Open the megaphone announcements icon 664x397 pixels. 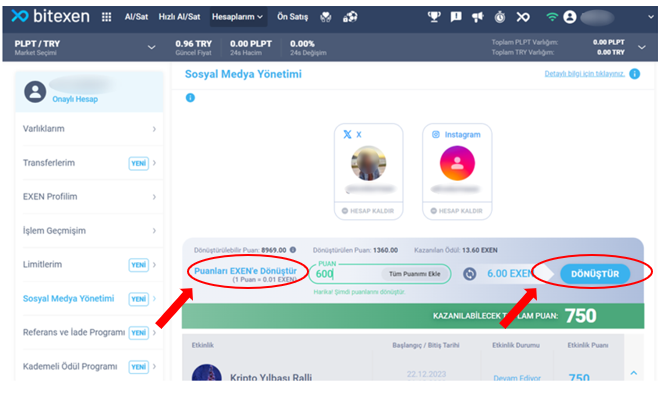[x=477, y=17]
